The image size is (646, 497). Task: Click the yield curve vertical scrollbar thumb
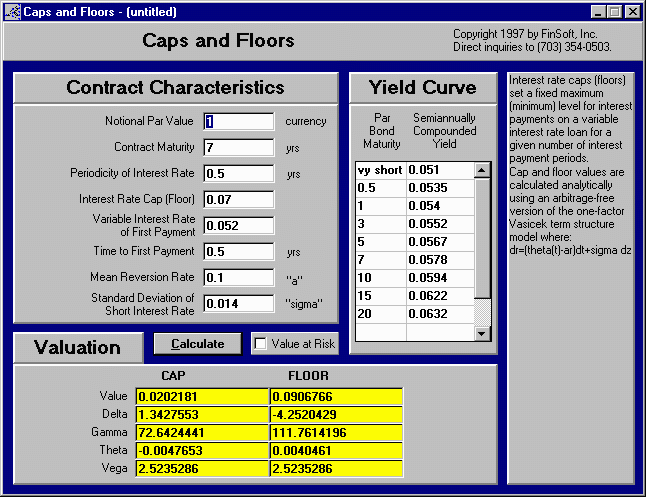pyautogui.click(x=482, y=237)
